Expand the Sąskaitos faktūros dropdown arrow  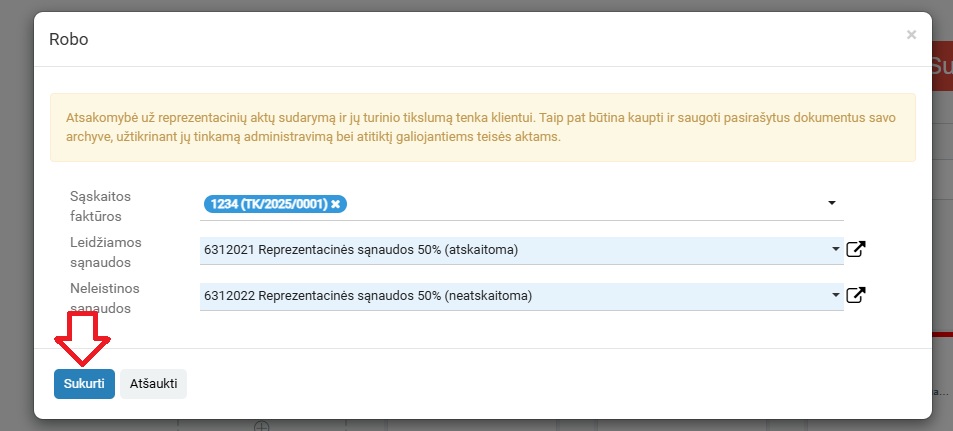pyautogui.click(x=832, y=203)
